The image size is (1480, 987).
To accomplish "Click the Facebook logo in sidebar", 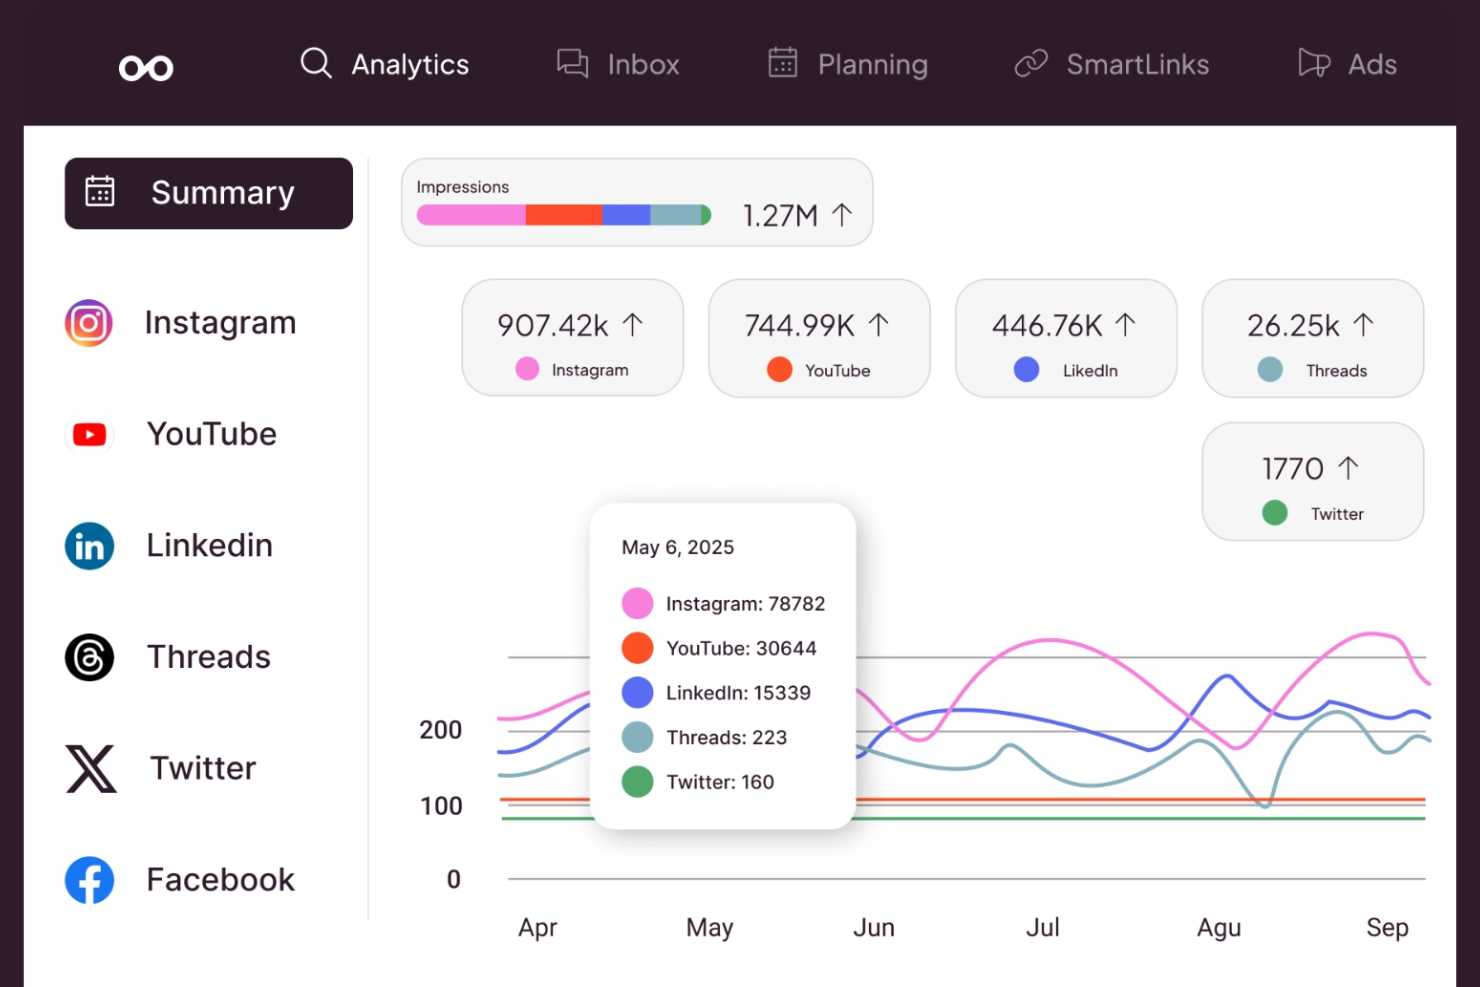I will [x=89, y=881].
